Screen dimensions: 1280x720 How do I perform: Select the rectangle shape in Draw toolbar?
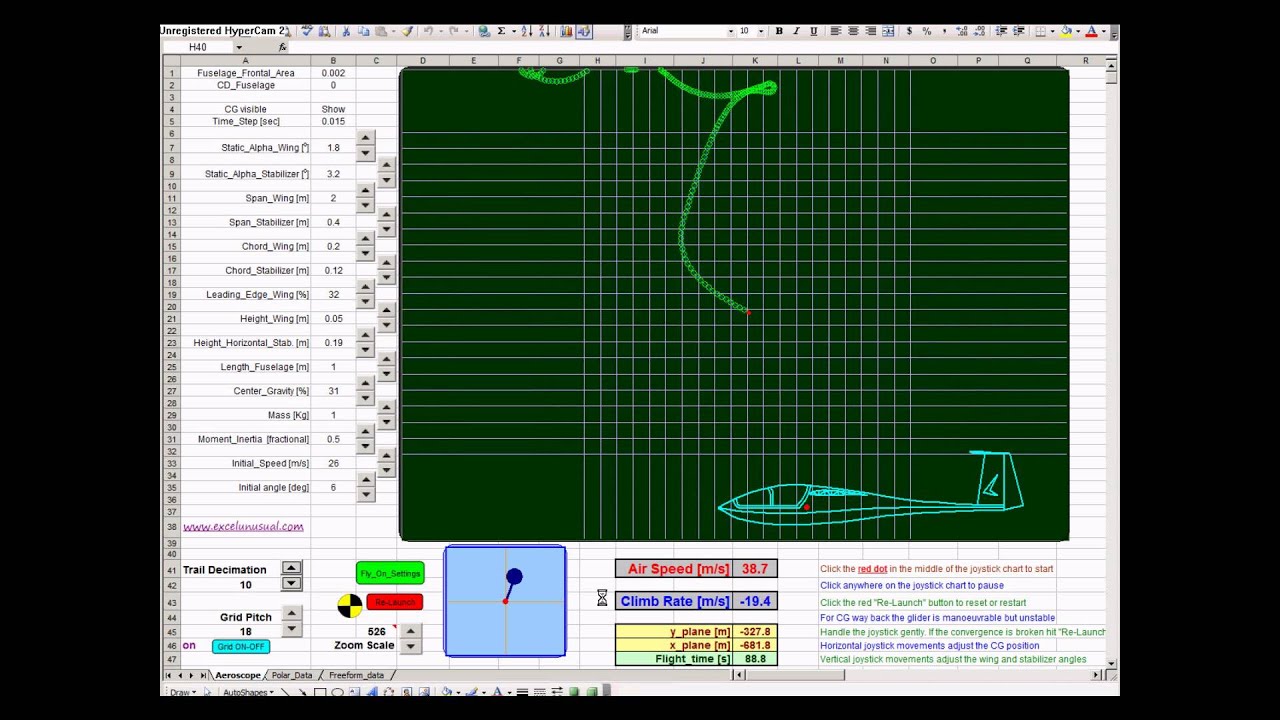tap(320, 692)
